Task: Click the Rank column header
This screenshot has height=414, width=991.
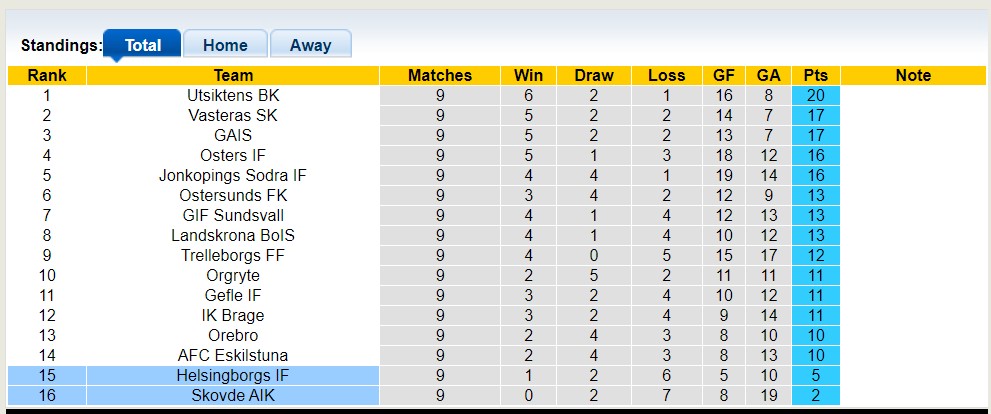Action: tap(47, 76)
